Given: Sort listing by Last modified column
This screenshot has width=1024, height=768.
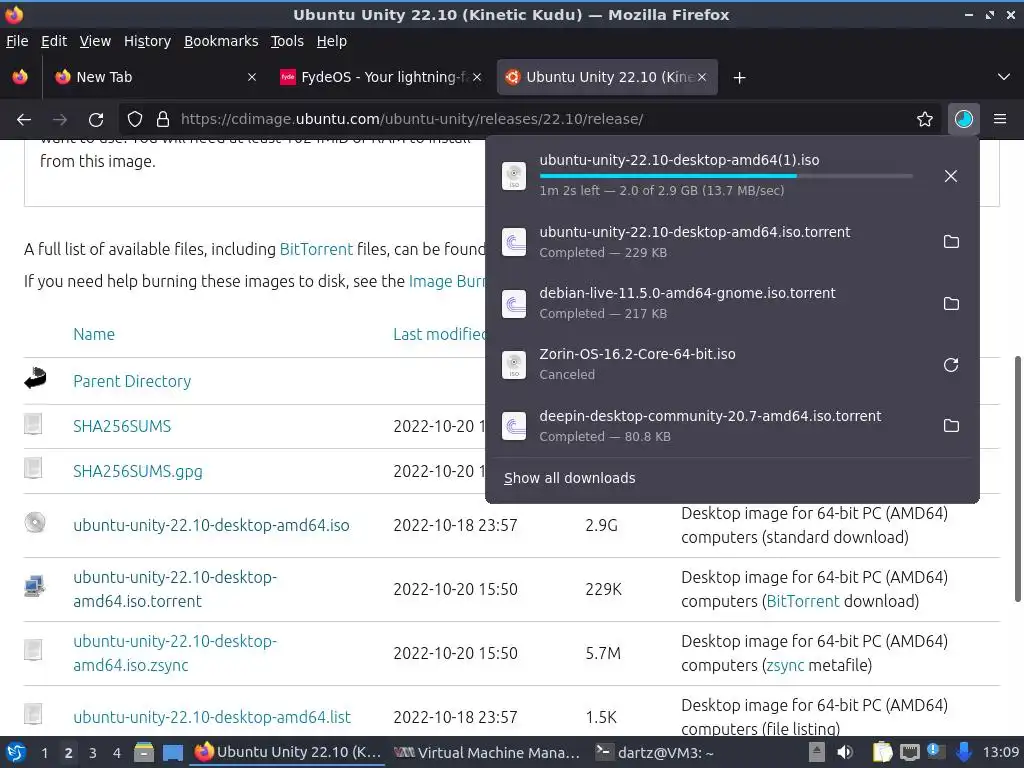Looking at the screenshot, I should coord(440,334).
